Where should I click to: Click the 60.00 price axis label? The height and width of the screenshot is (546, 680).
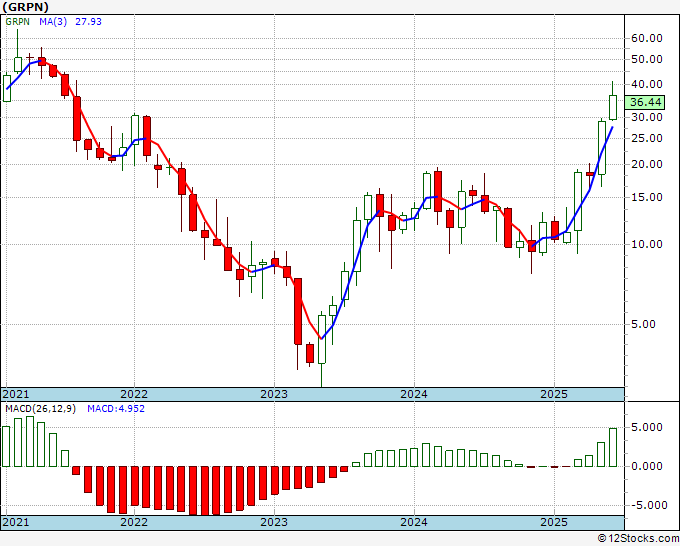point(647,38)
